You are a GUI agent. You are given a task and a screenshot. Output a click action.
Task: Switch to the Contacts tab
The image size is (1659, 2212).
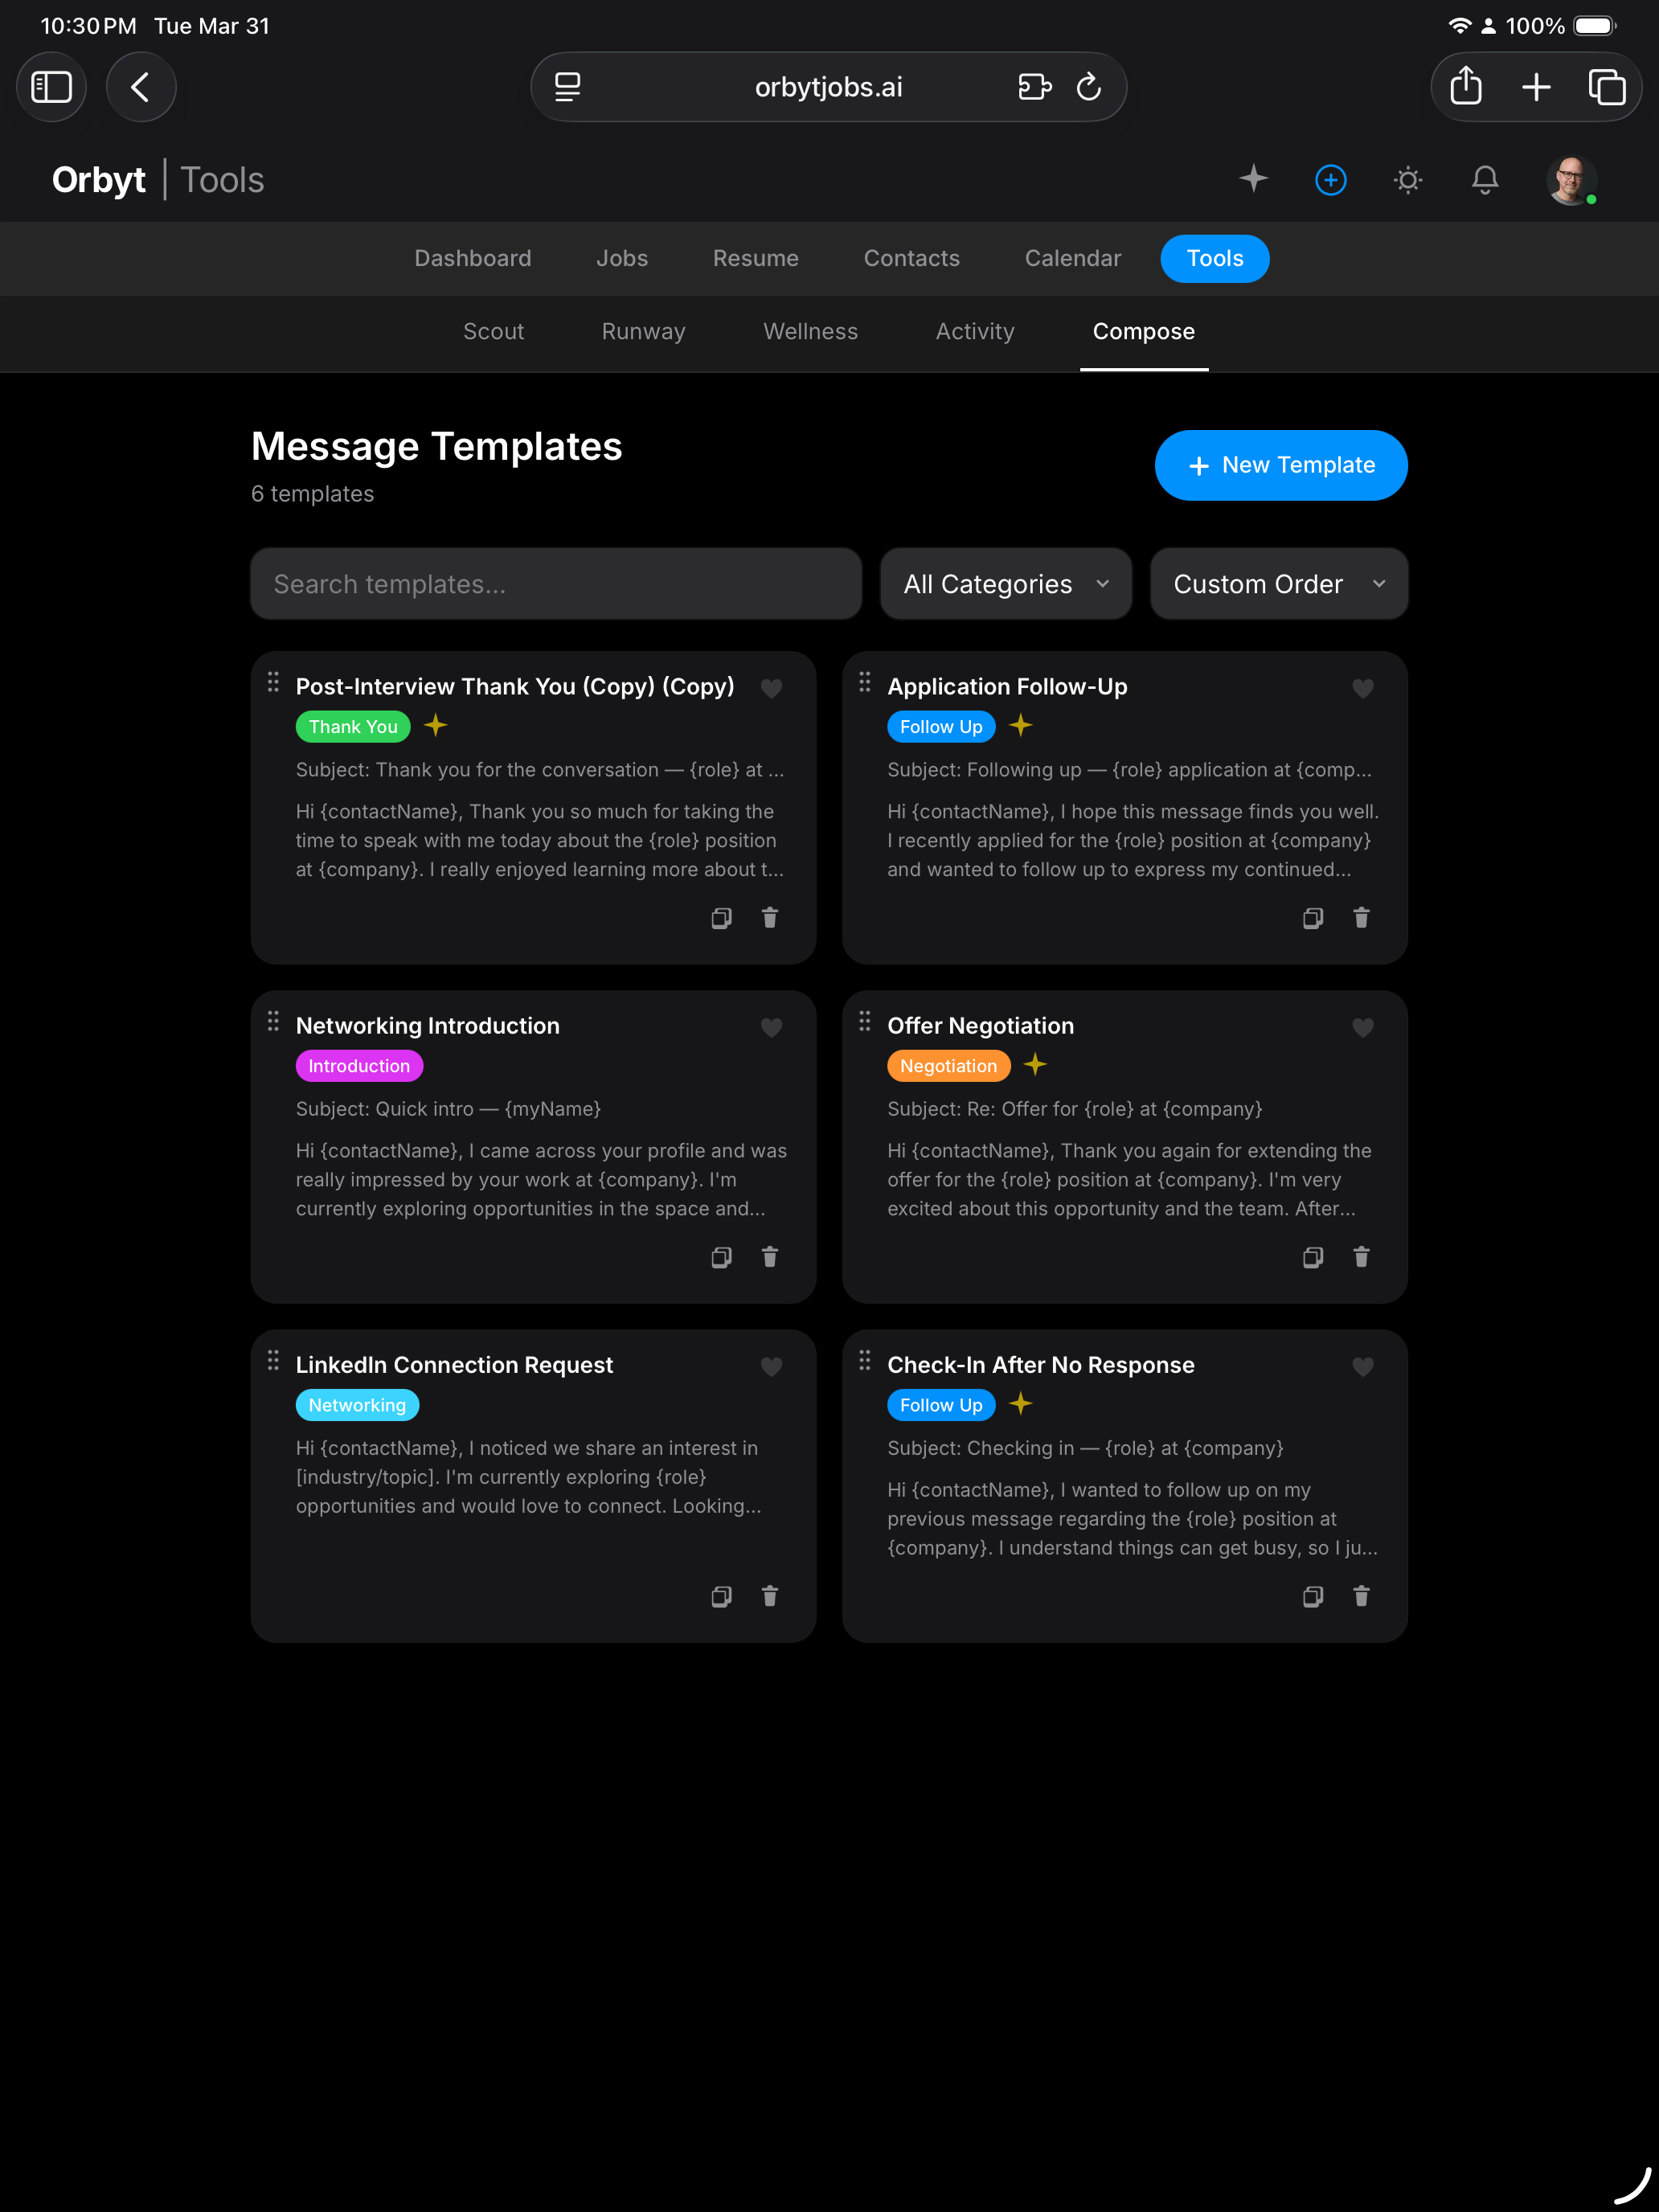[x=911, y=258]
